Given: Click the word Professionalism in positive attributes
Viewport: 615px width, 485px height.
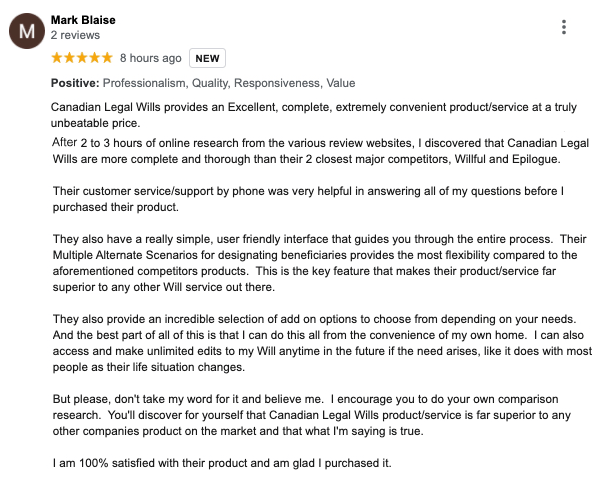Looking at the screenshot, I should (145, 83).
